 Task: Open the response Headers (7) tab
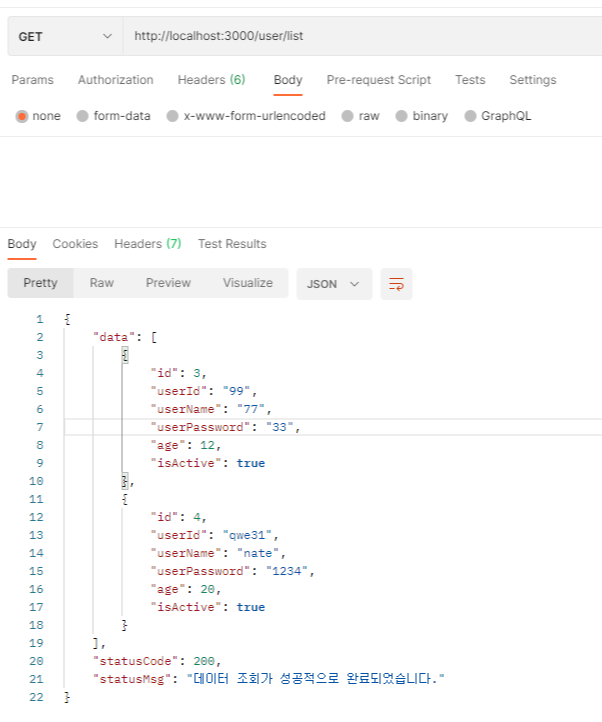coord(148,244)
